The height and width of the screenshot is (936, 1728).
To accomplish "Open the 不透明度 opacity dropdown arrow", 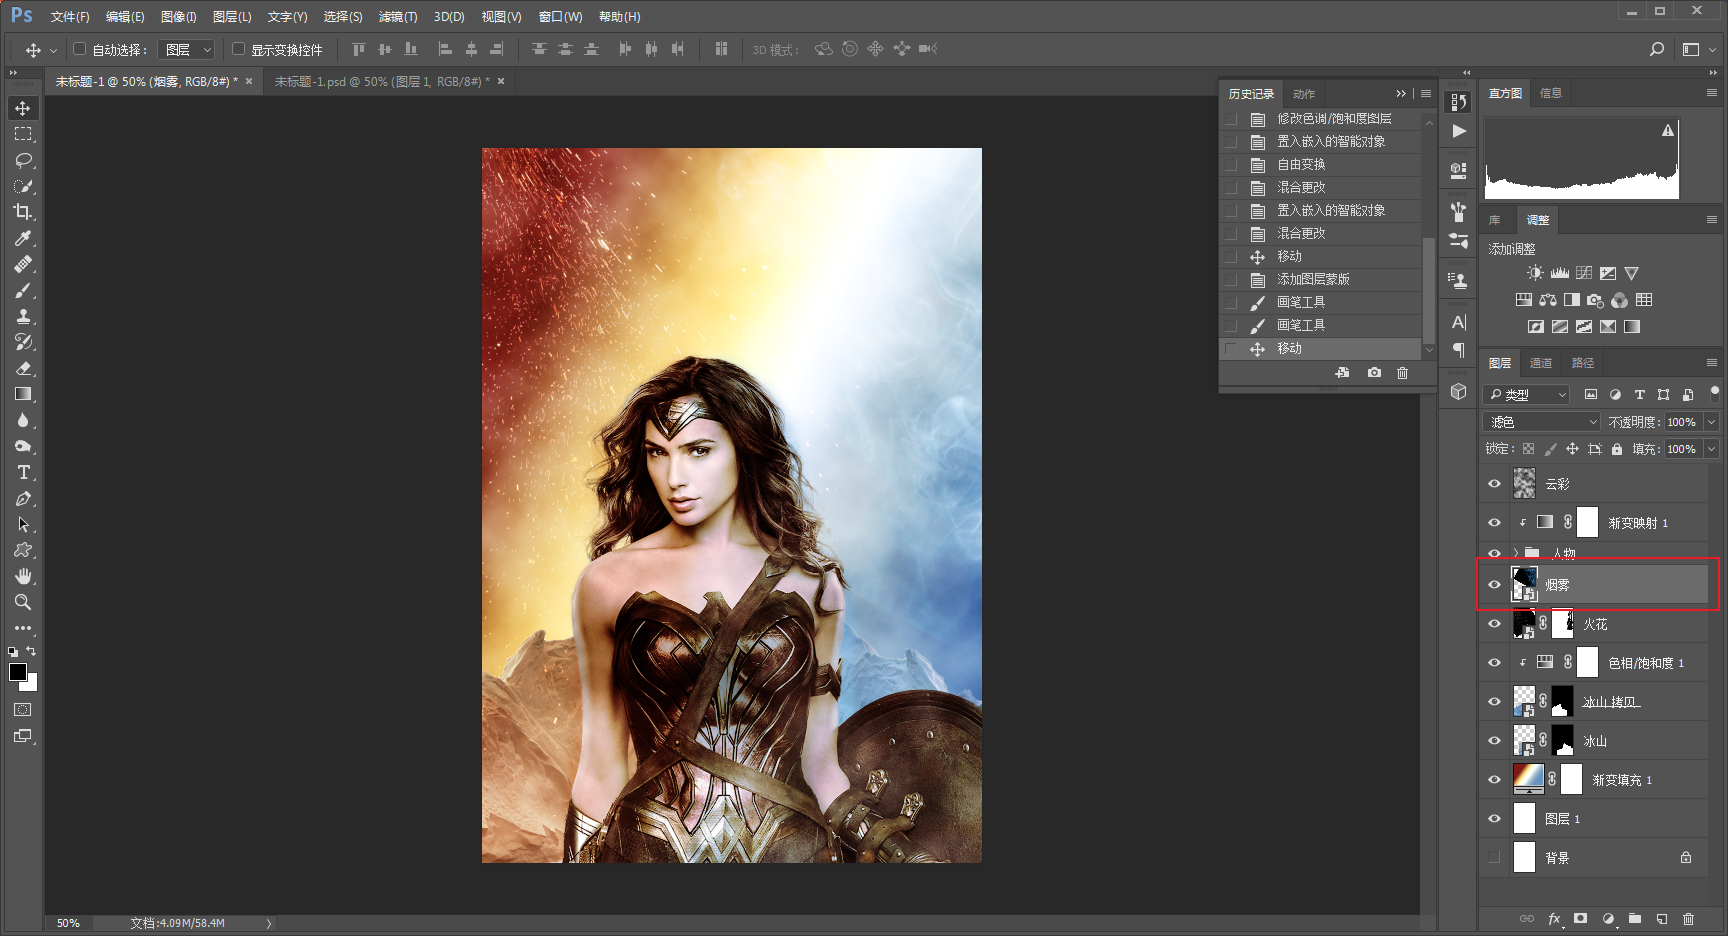I will (1712, 422).
